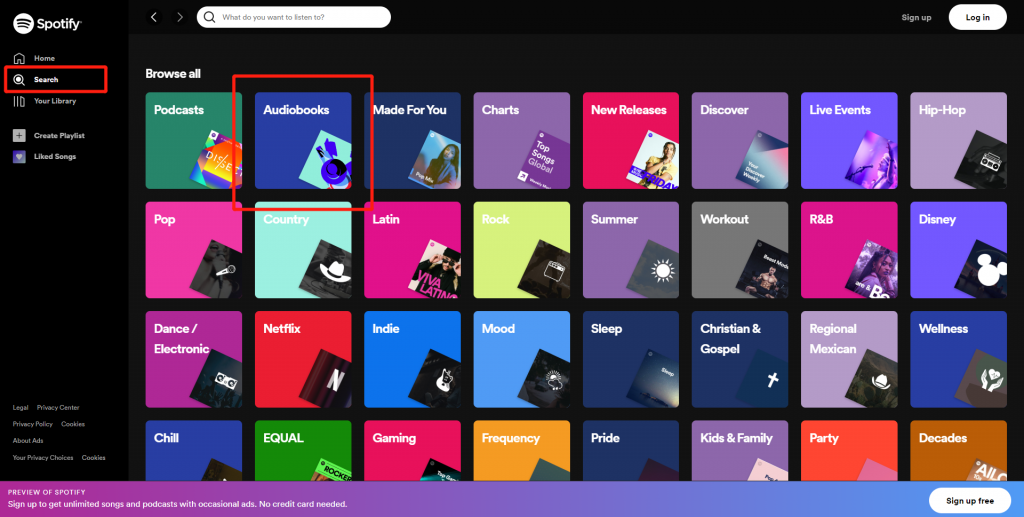Open the Netflix category tile
1024x517 pixels.
pos(303,359)
